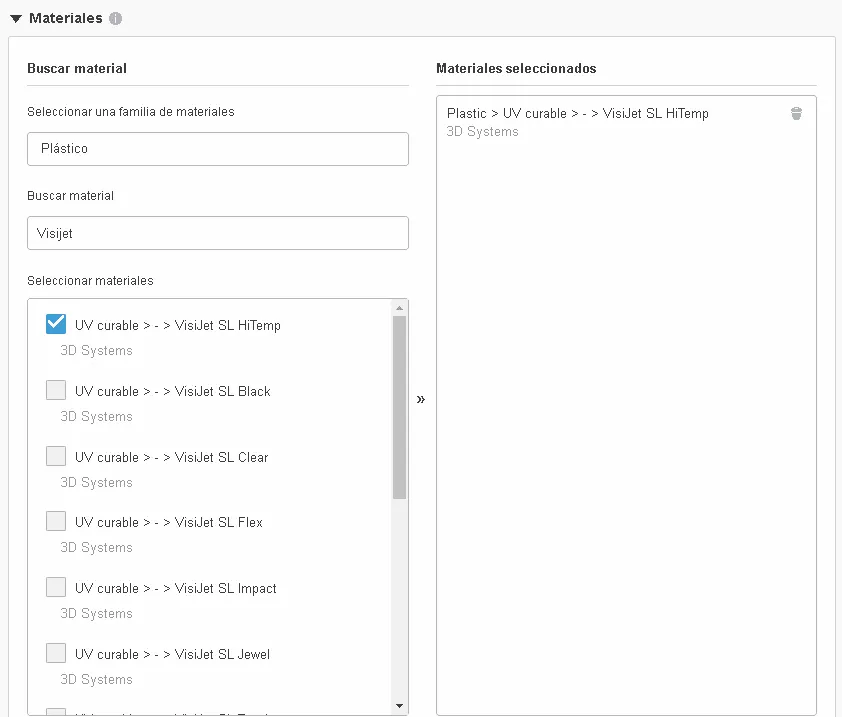Screen dimensions: 842x717
Task: Click the Materiales section title
Action: coord(66,19)
